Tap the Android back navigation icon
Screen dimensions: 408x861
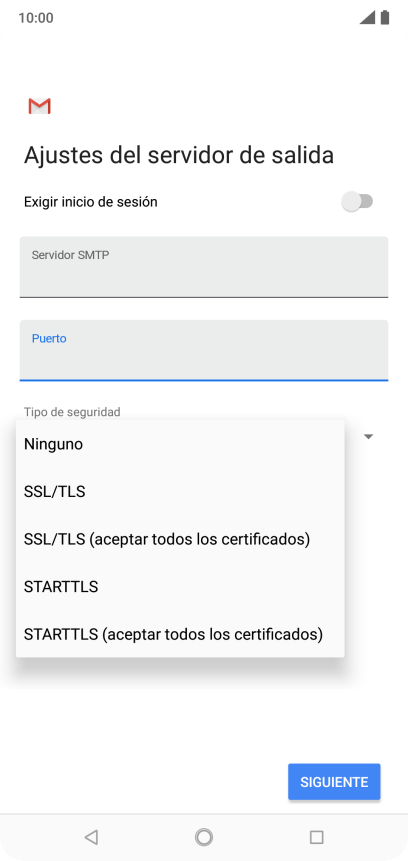91,837
